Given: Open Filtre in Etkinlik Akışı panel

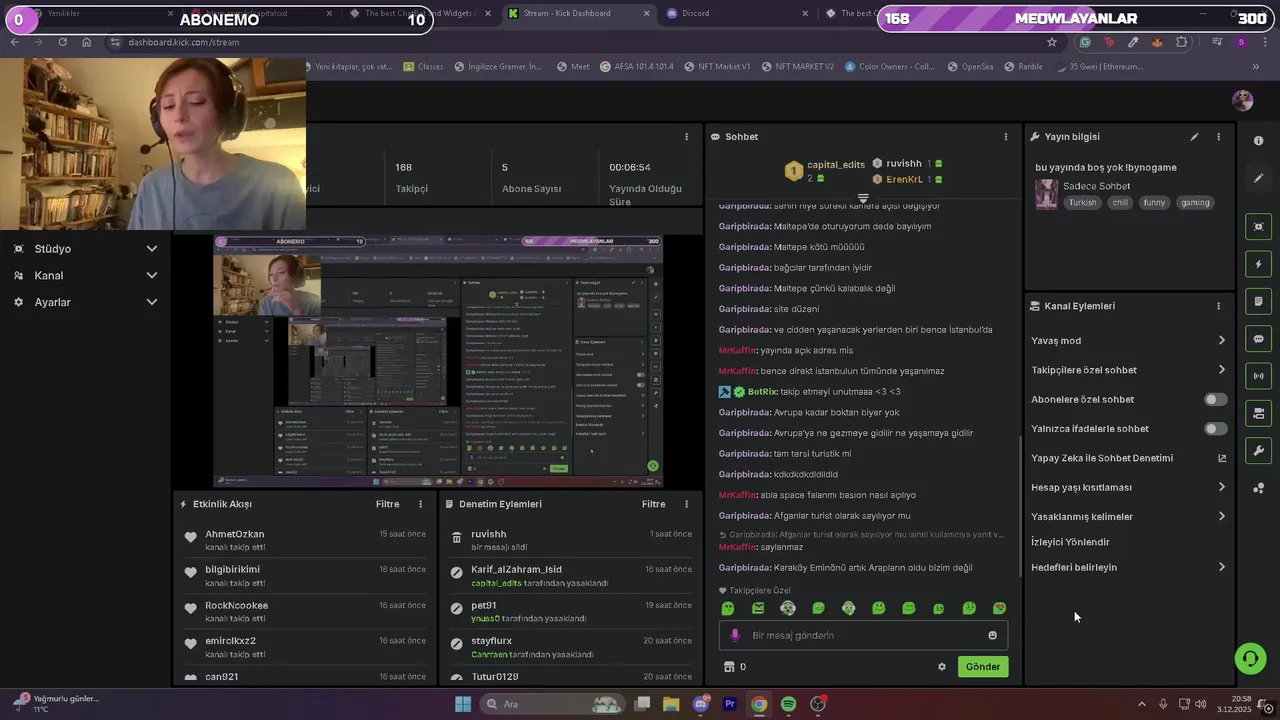Looking at the screenshot, I should [x=387, y=504].
